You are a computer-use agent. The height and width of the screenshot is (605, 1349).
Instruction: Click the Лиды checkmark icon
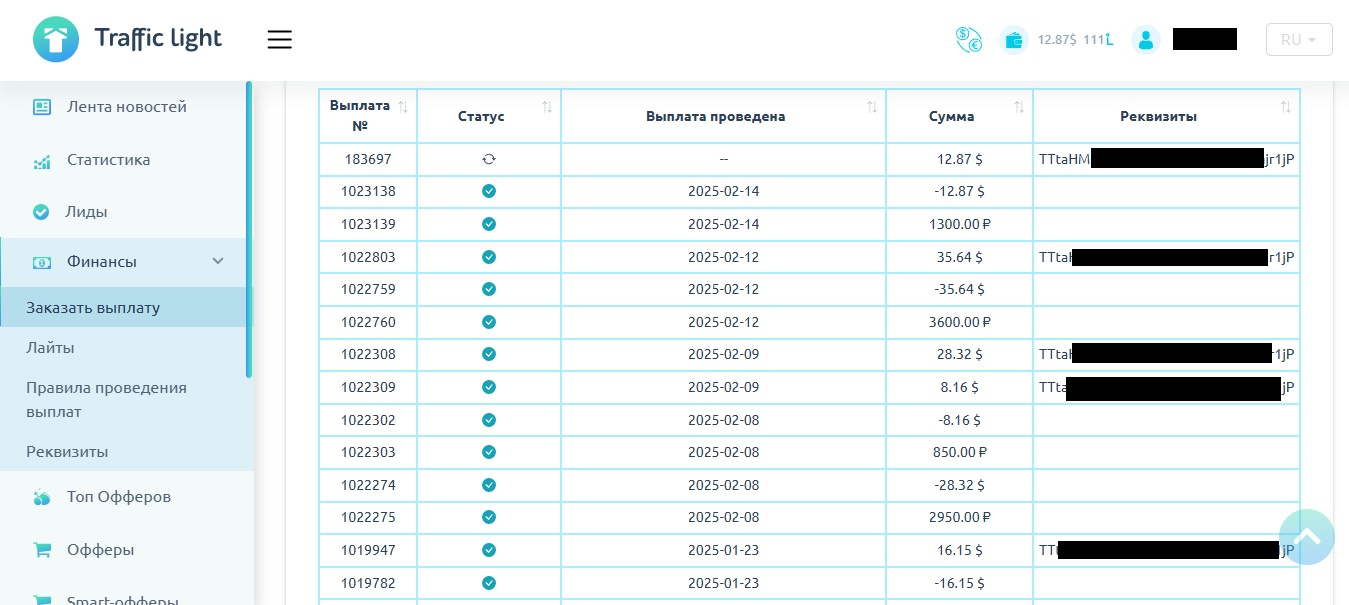[x=41, y=212]
